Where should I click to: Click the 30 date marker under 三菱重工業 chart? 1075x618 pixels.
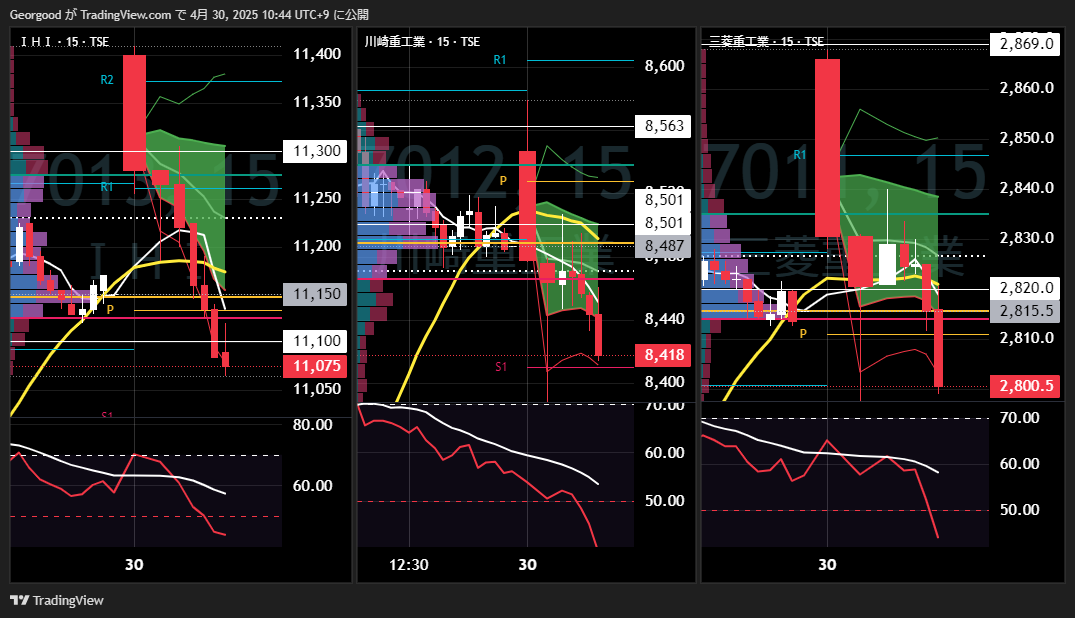(x=828, y=564)
